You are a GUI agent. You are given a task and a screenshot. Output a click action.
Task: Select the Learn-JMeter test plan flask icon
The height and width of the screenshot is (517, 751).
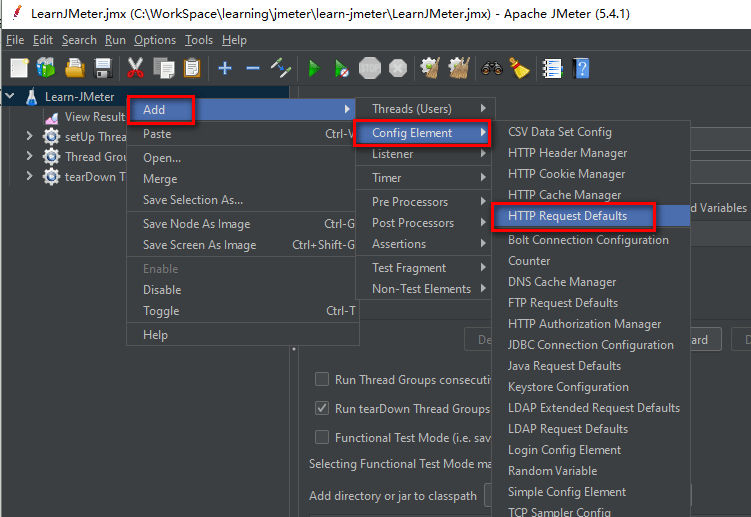click(32, 97)
